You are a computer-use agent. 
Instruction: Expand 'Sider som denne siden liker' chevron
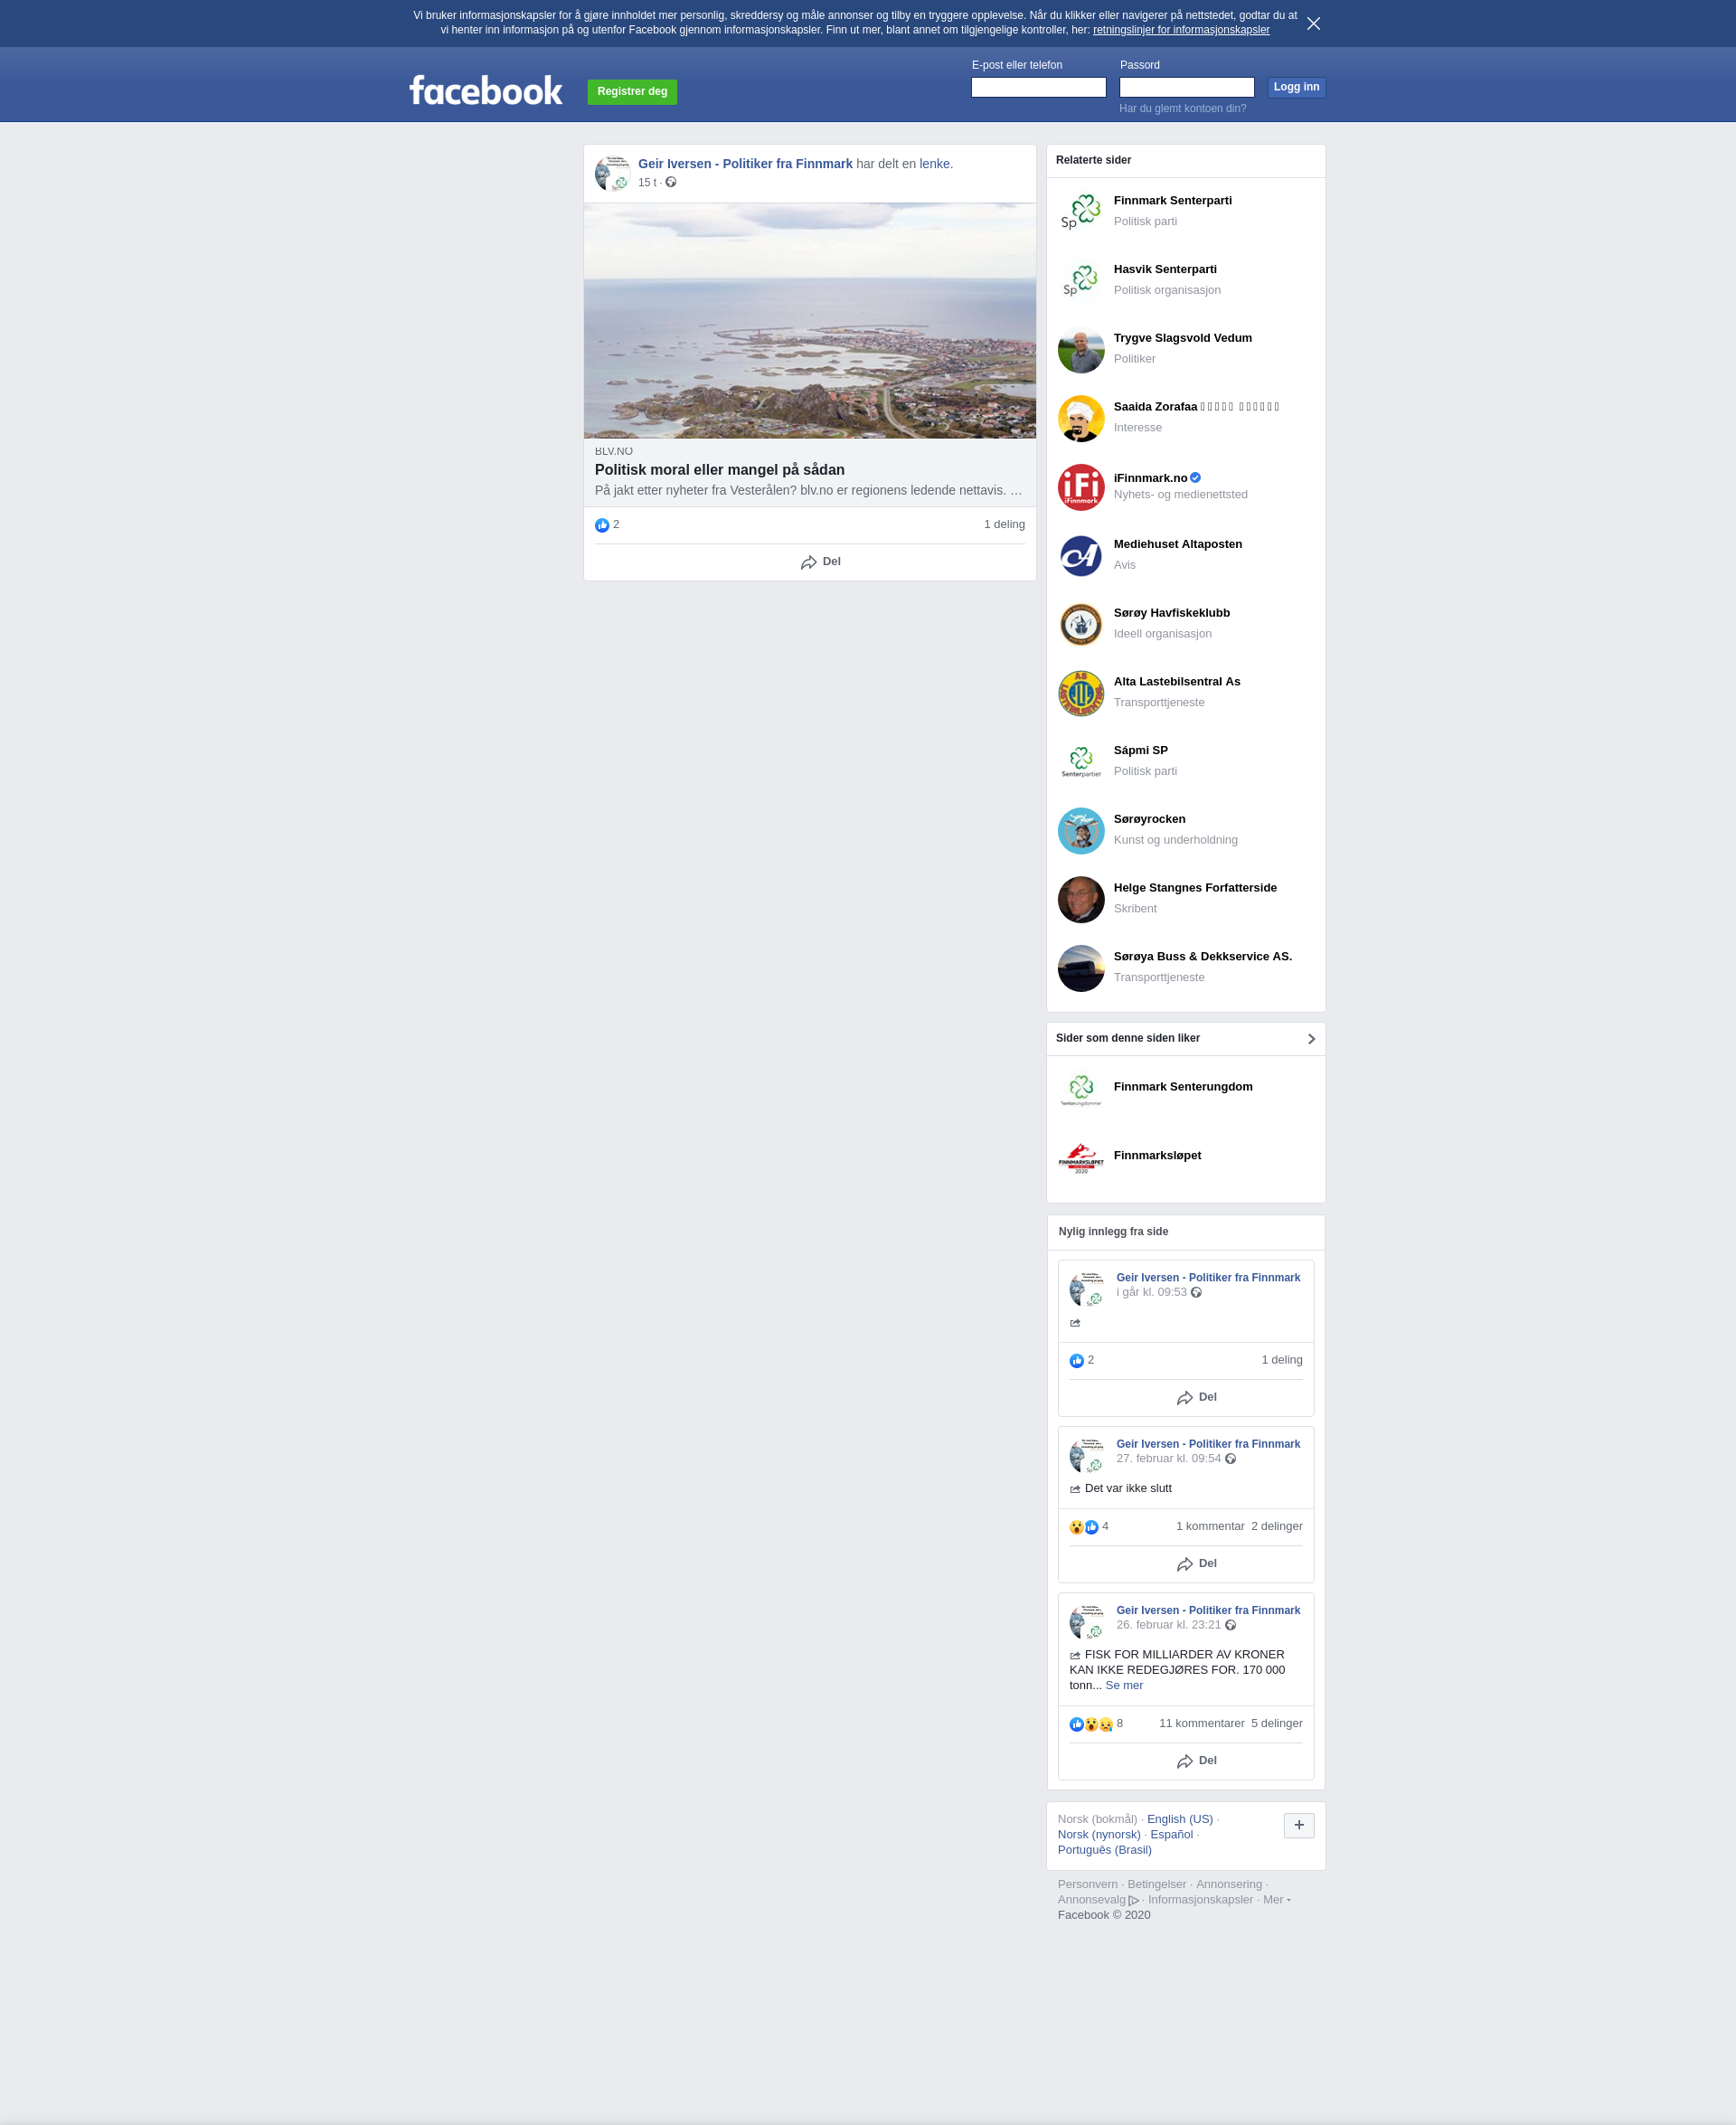coord(1311,1039)
